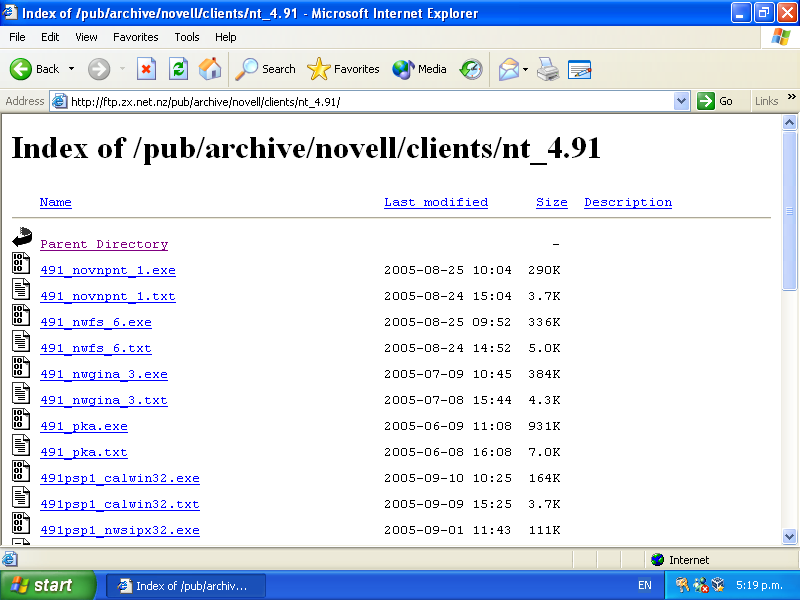The height and width of the screenshot is (600, 800).
Task: Open 491_nwgina_3.txt file
Action: [104, 400]
